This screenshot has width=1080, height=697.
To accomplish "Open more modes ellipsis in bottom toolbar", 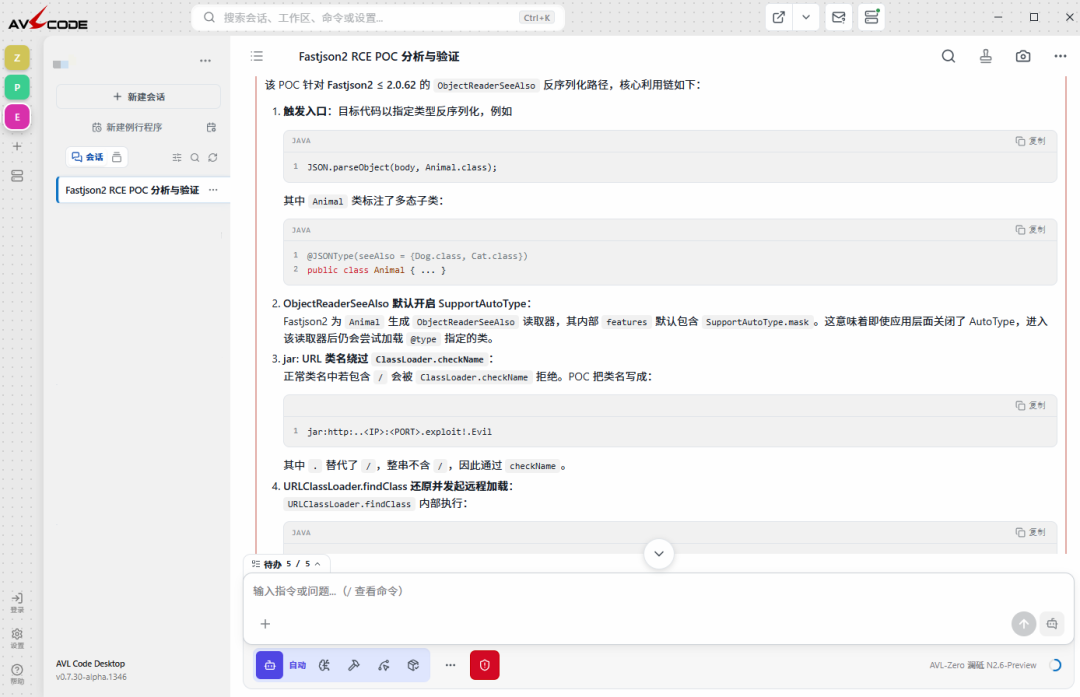I will point(450,665).
